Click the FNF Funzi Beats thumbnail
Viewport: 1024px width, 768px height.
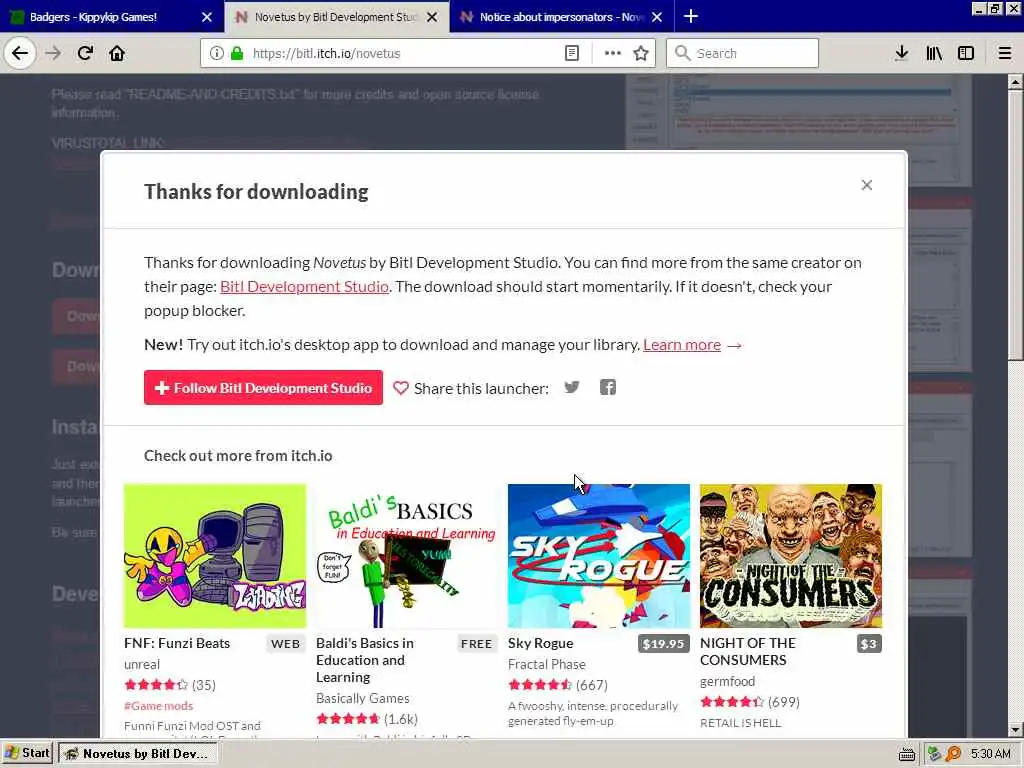[x=215, y=556]
